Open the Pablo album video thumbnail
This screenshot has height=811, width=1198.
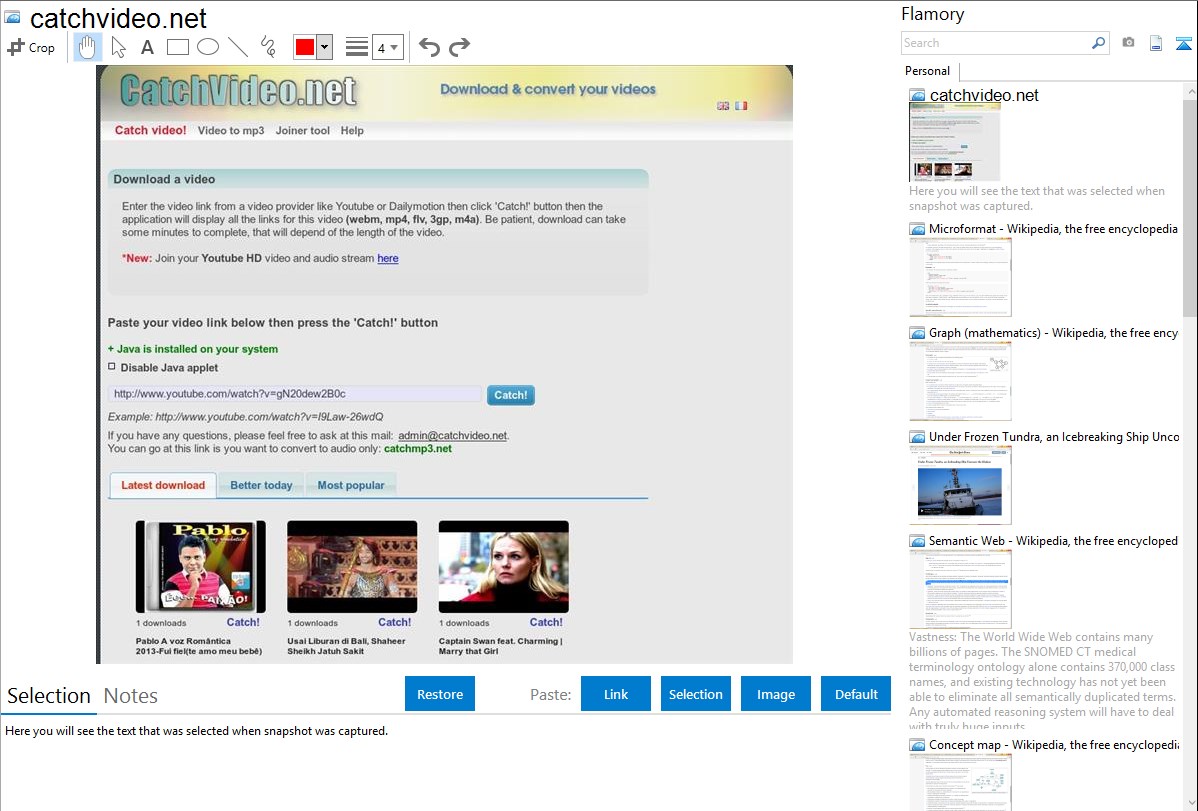point(201,566)
